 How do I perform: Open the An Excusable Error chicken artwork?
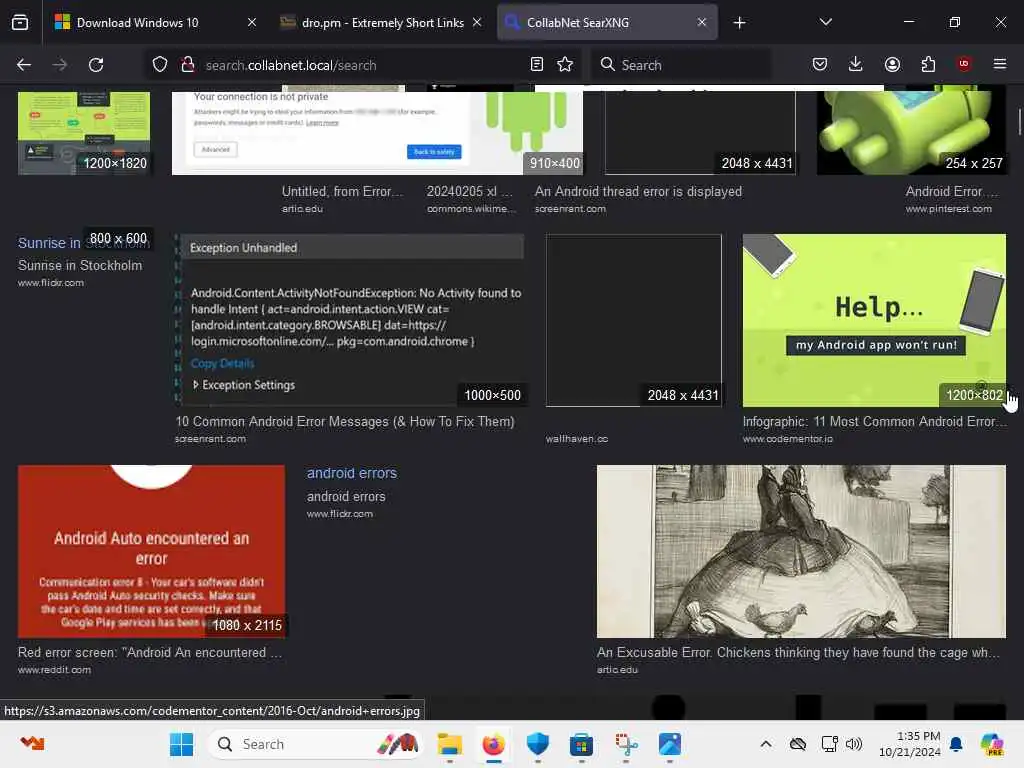(801, 551)
